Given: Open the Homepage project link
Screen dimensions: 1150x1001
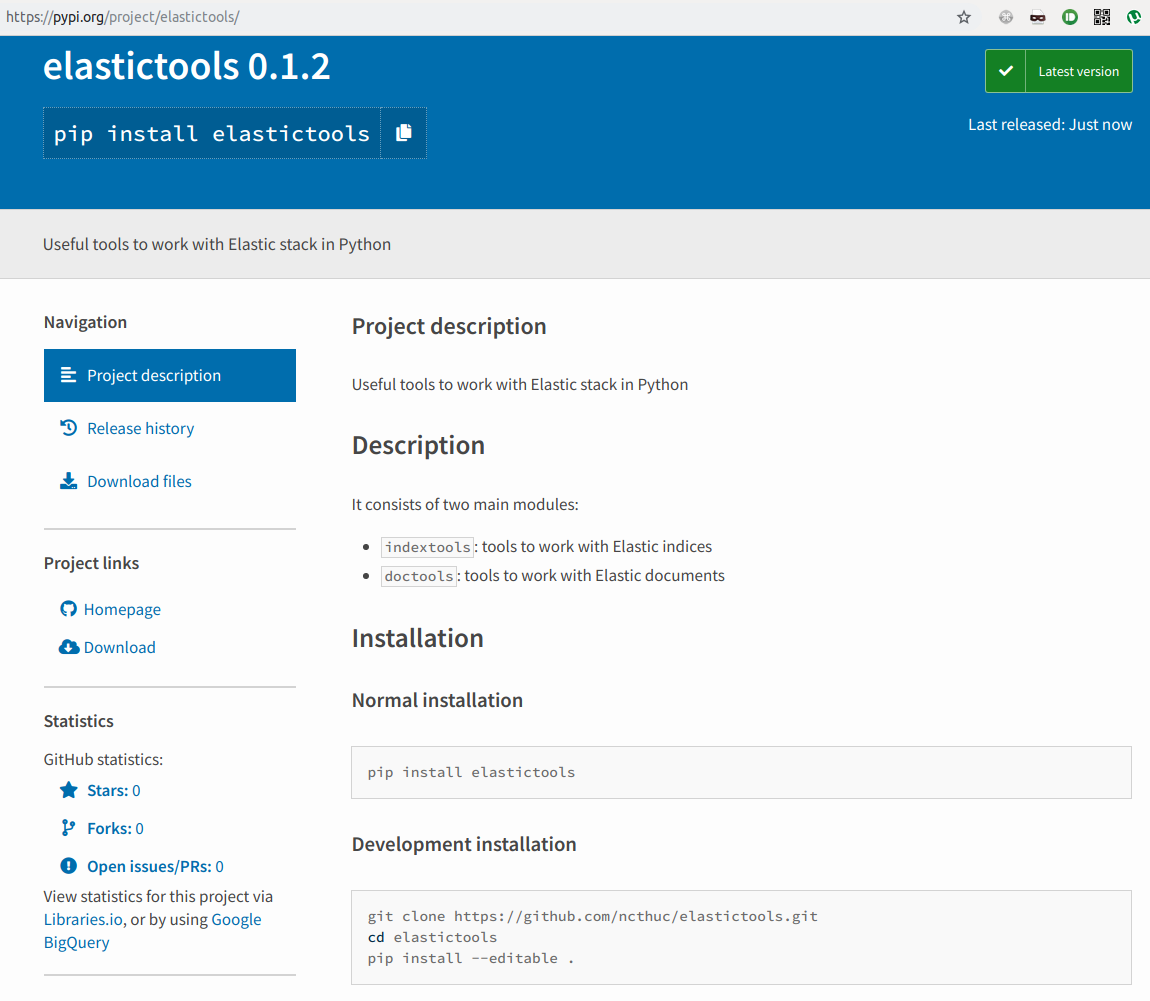Looking at the screenshot, I should click(122, 609).
